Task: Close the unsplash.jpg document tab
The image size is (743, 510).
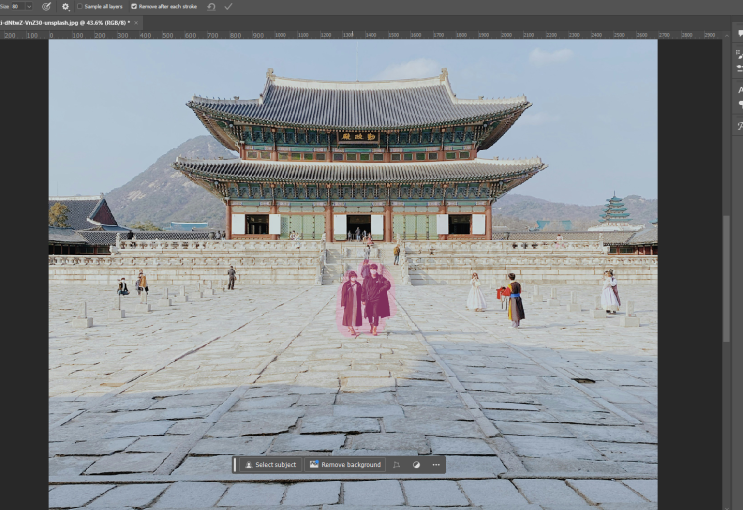Action: point(136,22)
